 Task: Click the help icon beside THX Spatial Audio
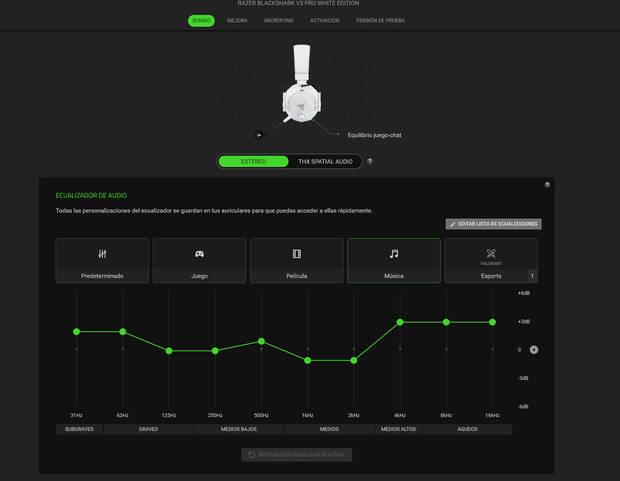(x=370, y=161)
